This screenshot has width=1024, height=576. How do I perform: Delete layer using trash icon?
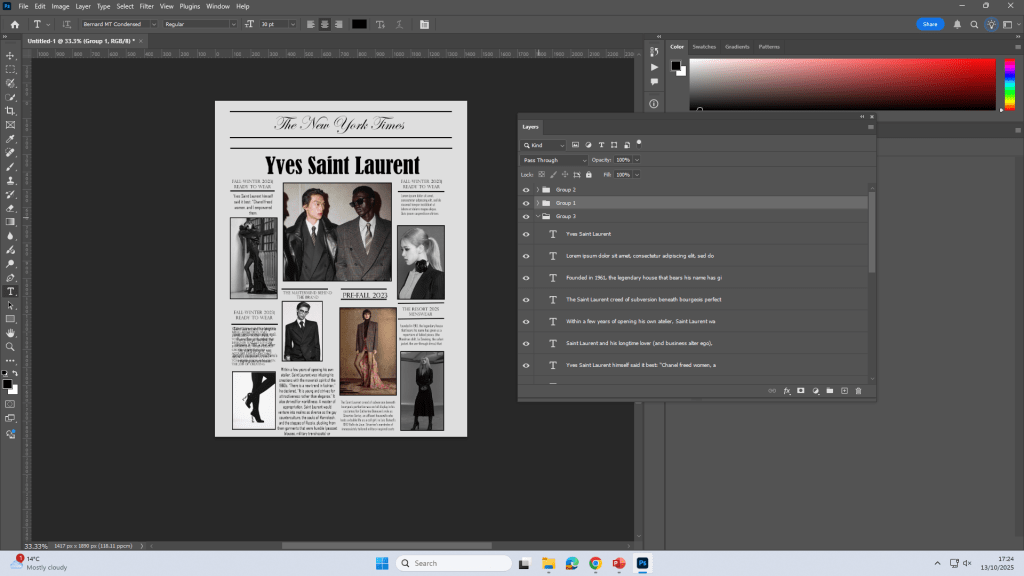tap(858, 390)
